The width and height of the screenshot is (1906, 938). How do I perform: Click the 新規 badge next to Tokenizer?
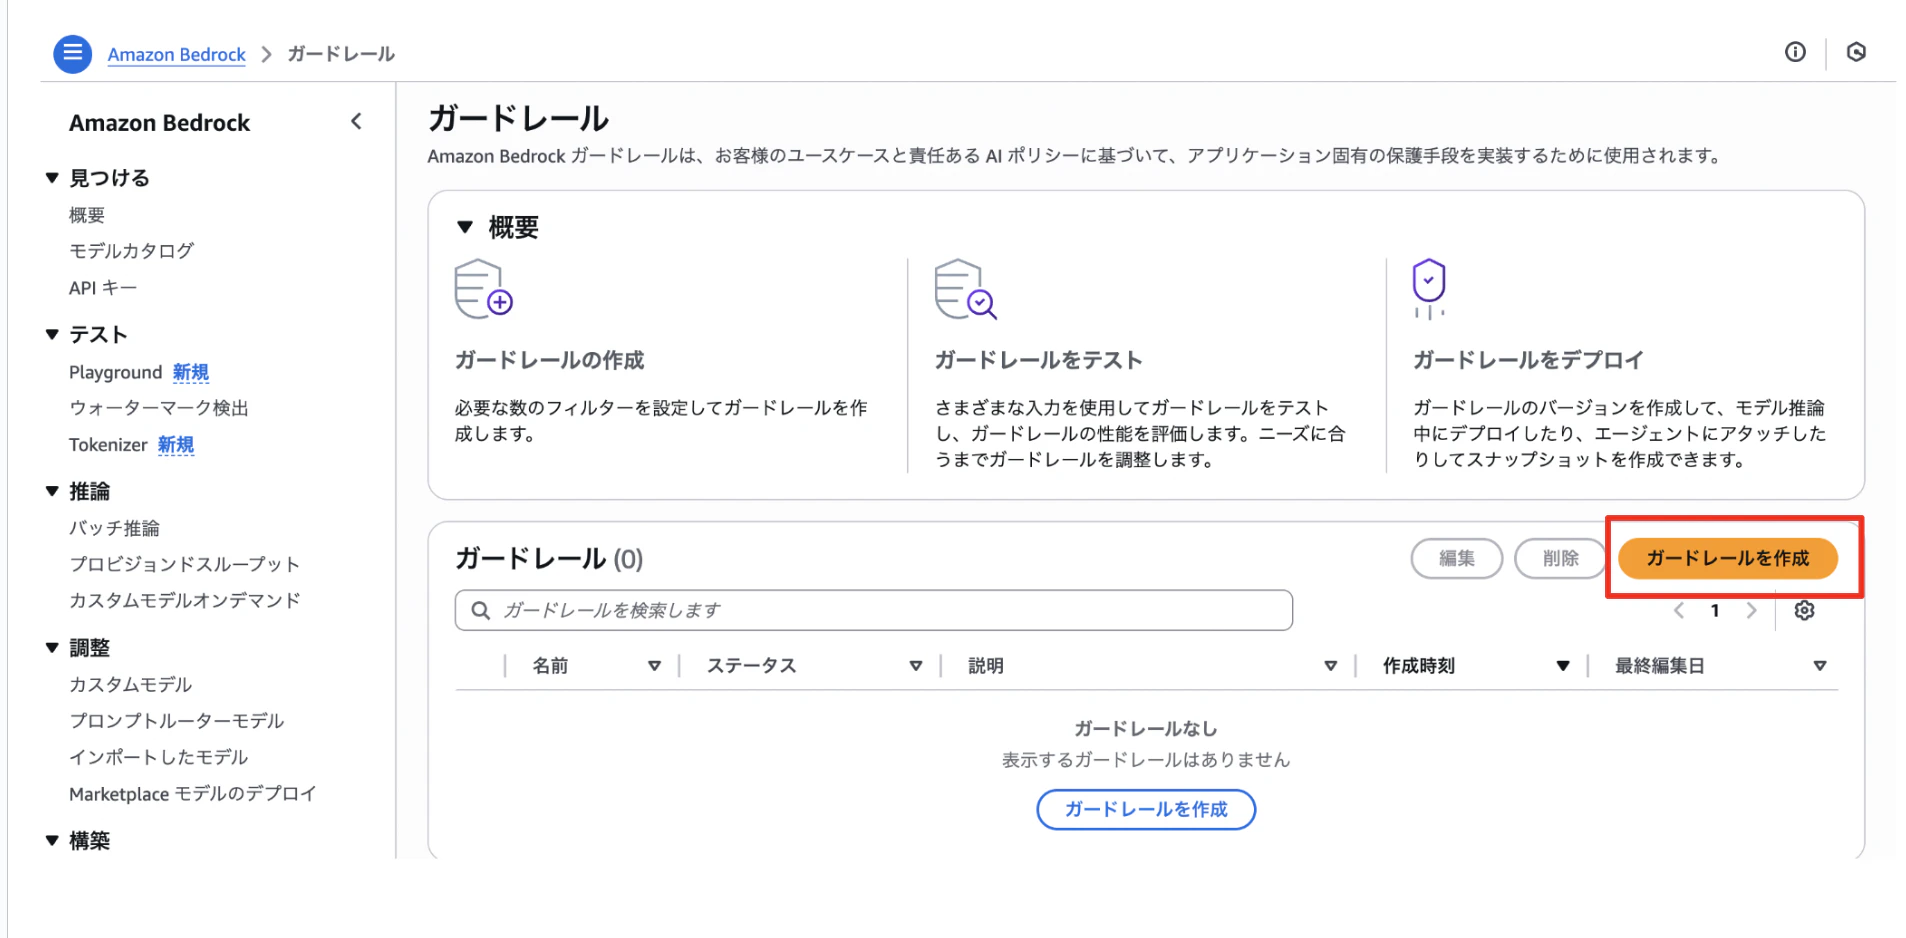[x=176, y=445]
